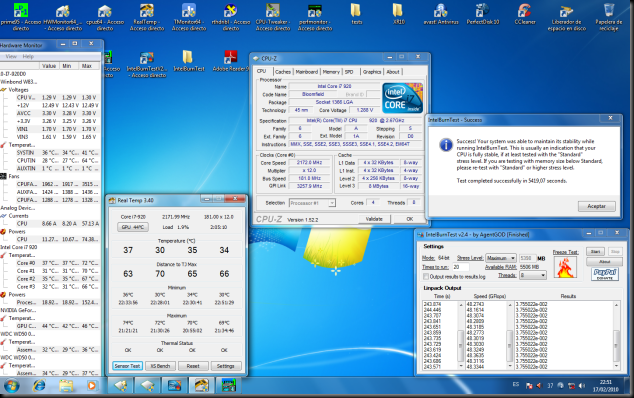Select the NVIDIA GeFor... tree node
Screen dimensions: 634x398
point(18,310)
